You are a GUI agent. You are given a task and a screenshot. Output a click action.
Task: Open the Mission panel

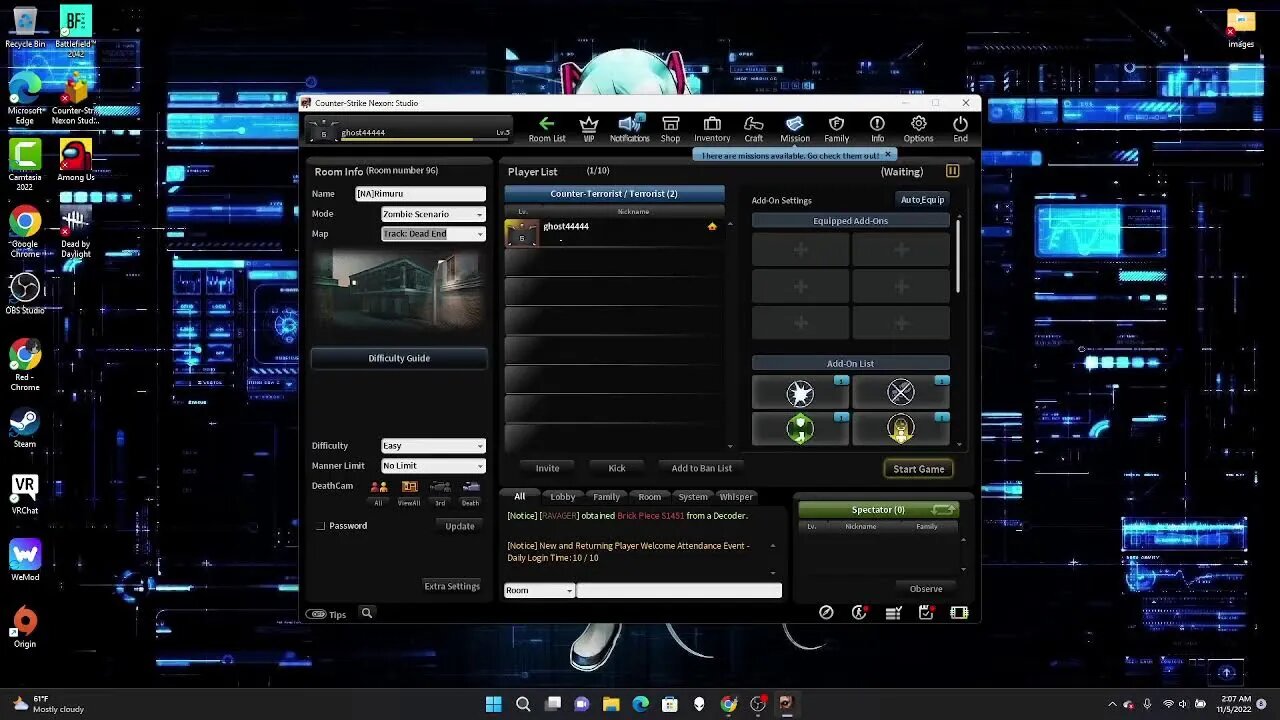click(x=795, y=129)
